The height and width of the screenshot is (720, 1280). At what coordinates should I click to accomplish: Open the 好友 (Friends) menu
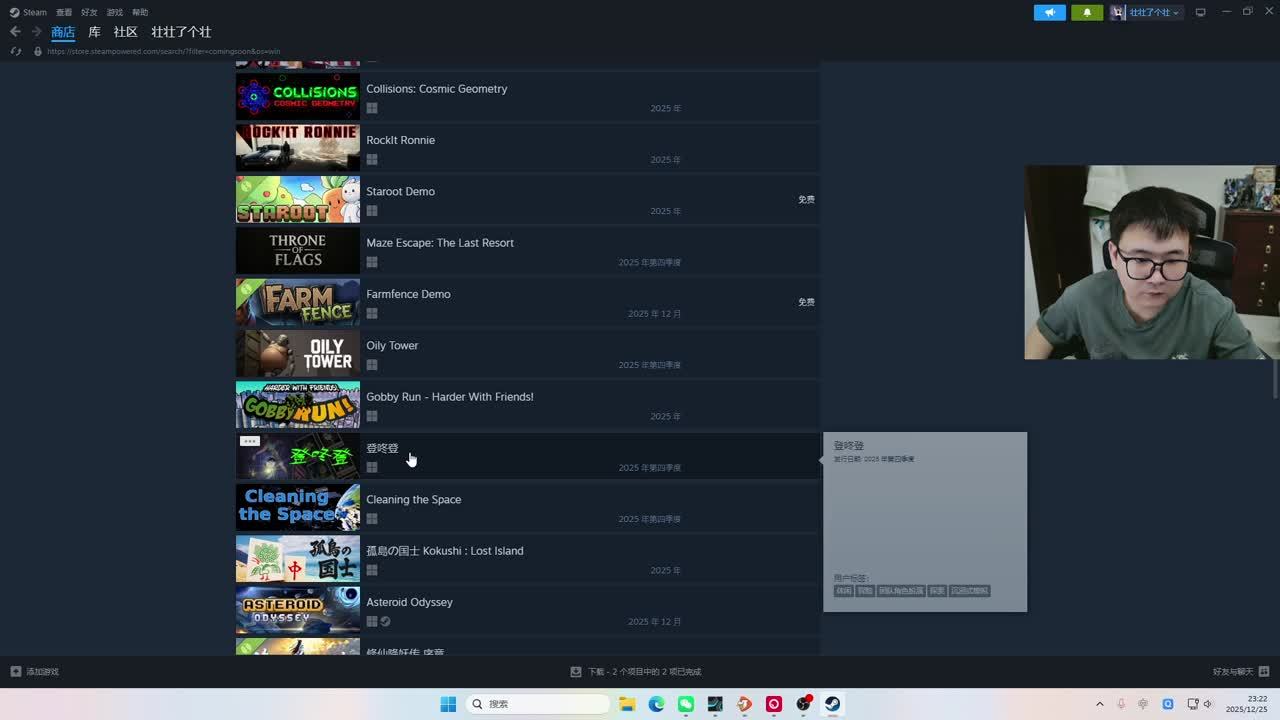(x=89, y=12)
